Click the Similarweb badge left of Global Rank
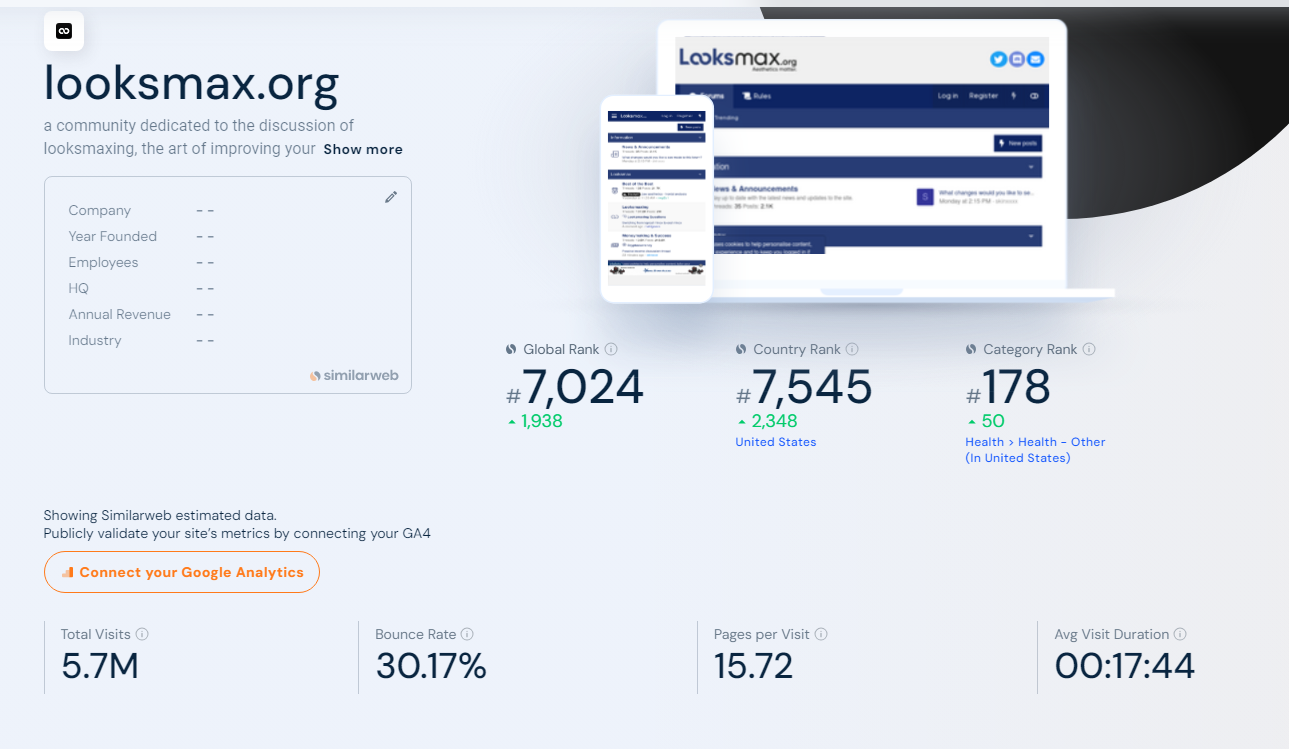Image resolution: width=1289 pixels, height=749 pixels. (512, 350)
